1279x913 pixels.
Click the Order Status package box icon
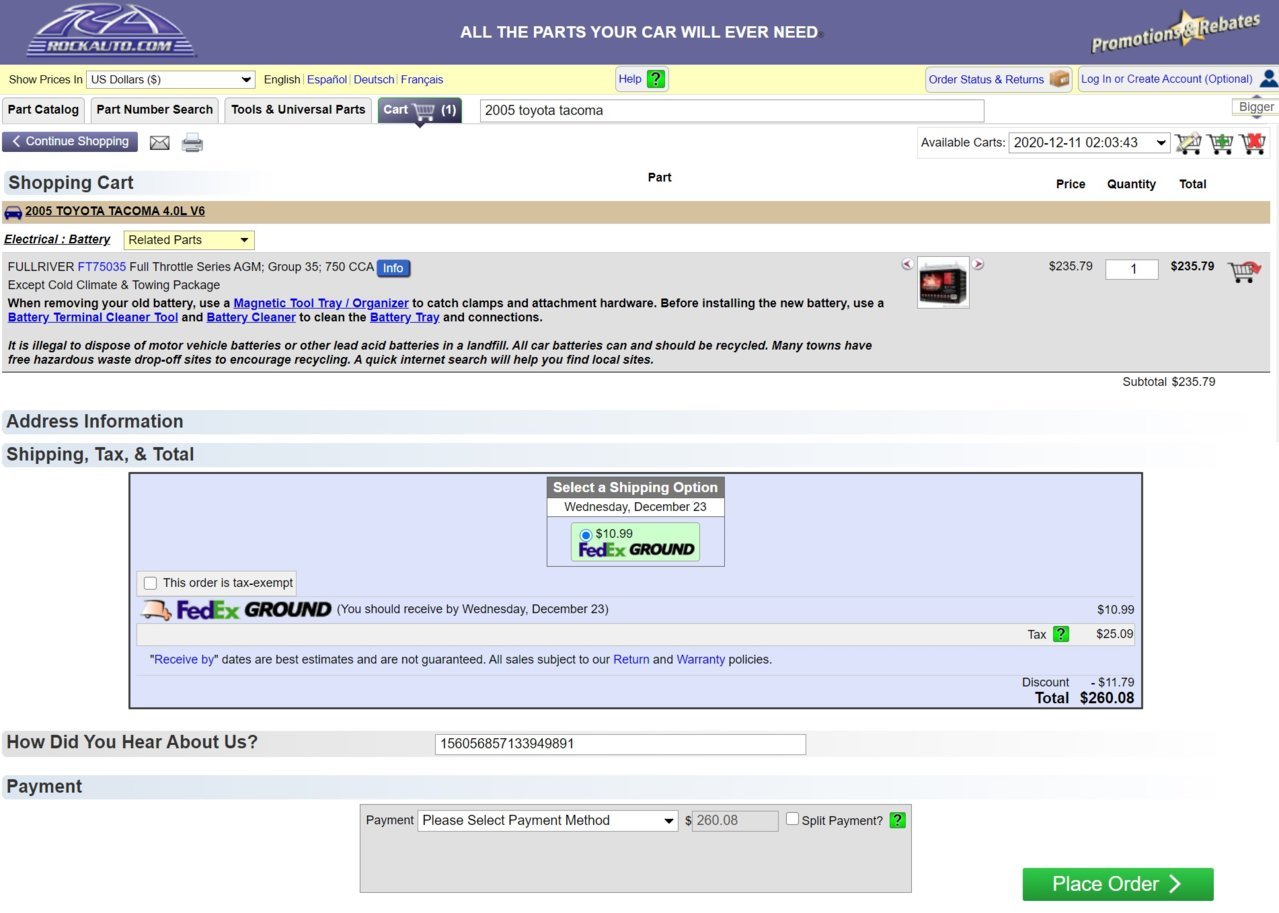(x=1059, y=79)
